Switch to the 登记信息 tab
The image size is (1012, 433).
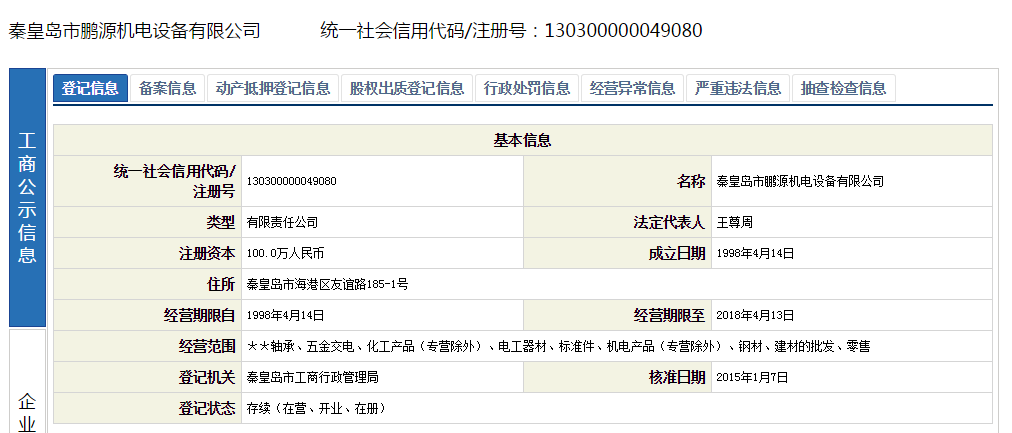(90, 88)
